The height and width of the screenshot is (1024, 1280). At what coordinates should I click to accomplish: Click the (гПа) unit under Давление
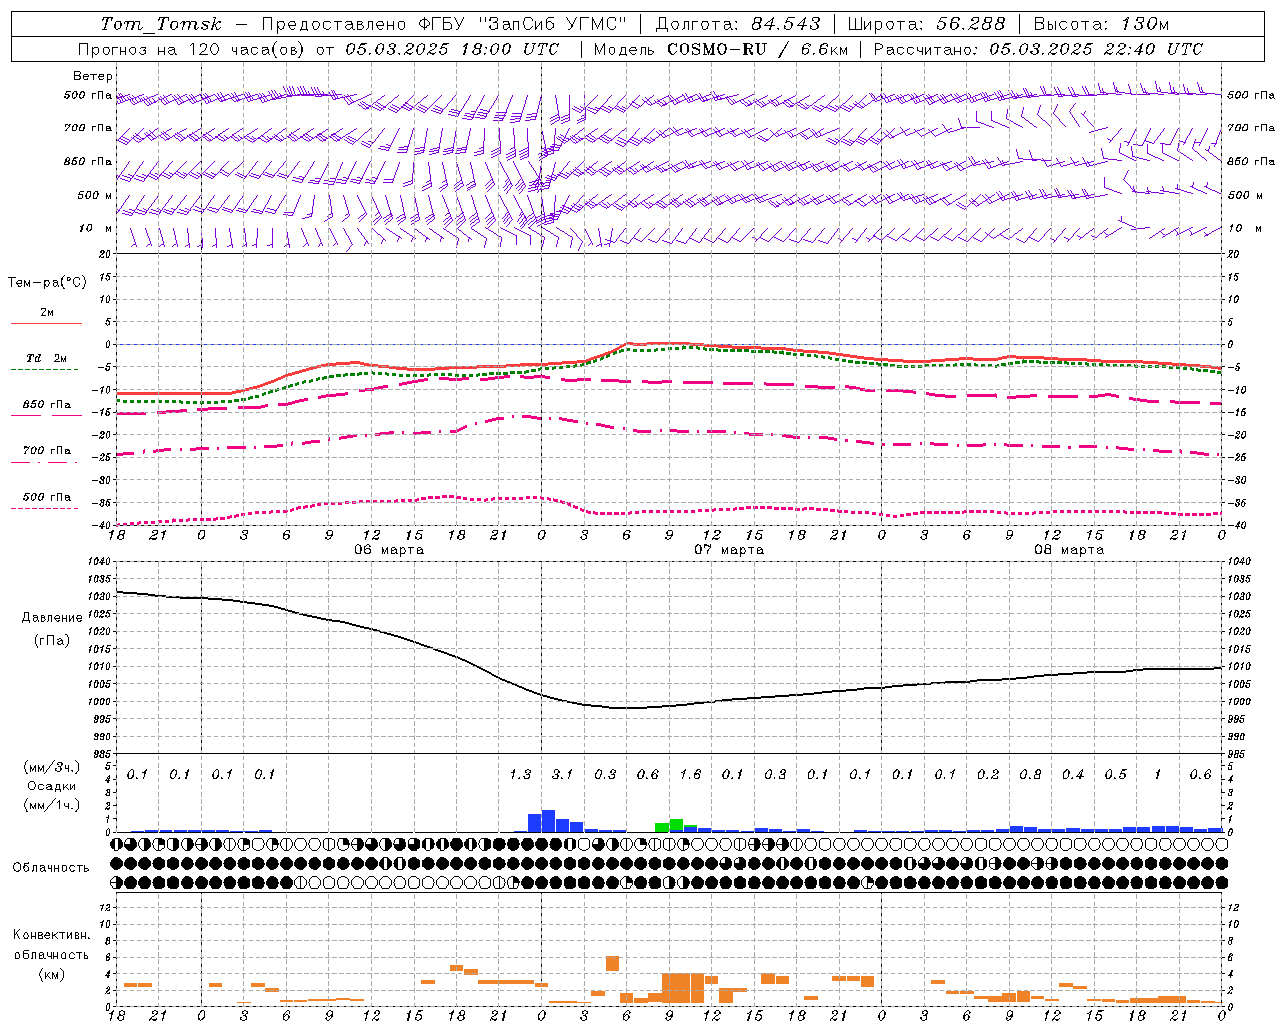click(52, 640)
